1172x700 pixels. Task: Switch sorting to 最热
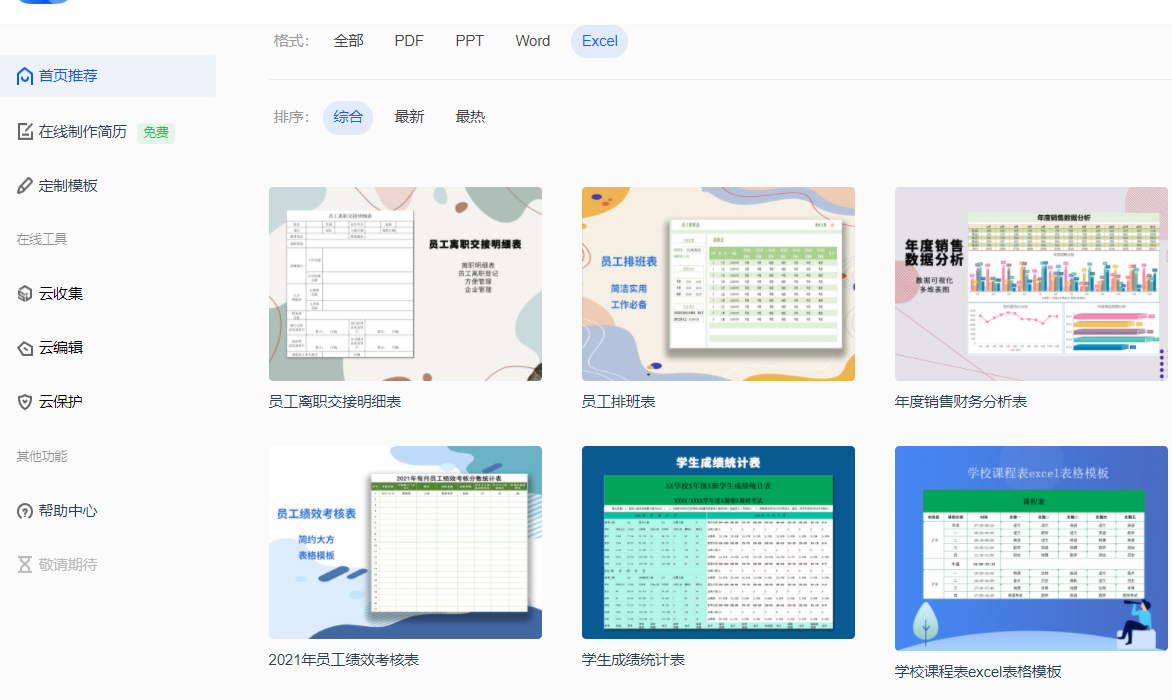[x=471, y=116]
